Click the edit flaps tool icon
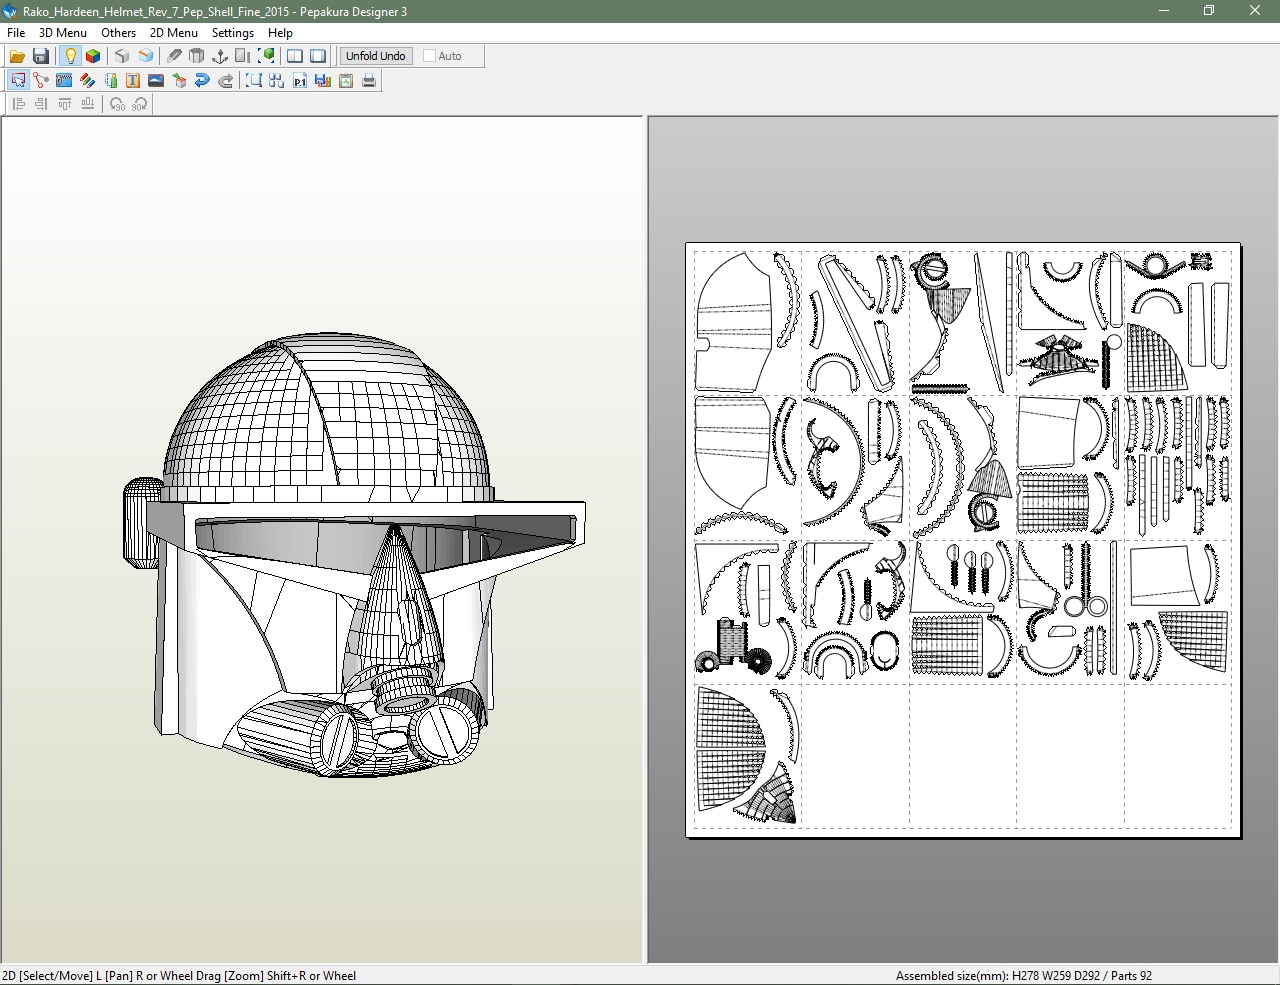 click(110, 80)
